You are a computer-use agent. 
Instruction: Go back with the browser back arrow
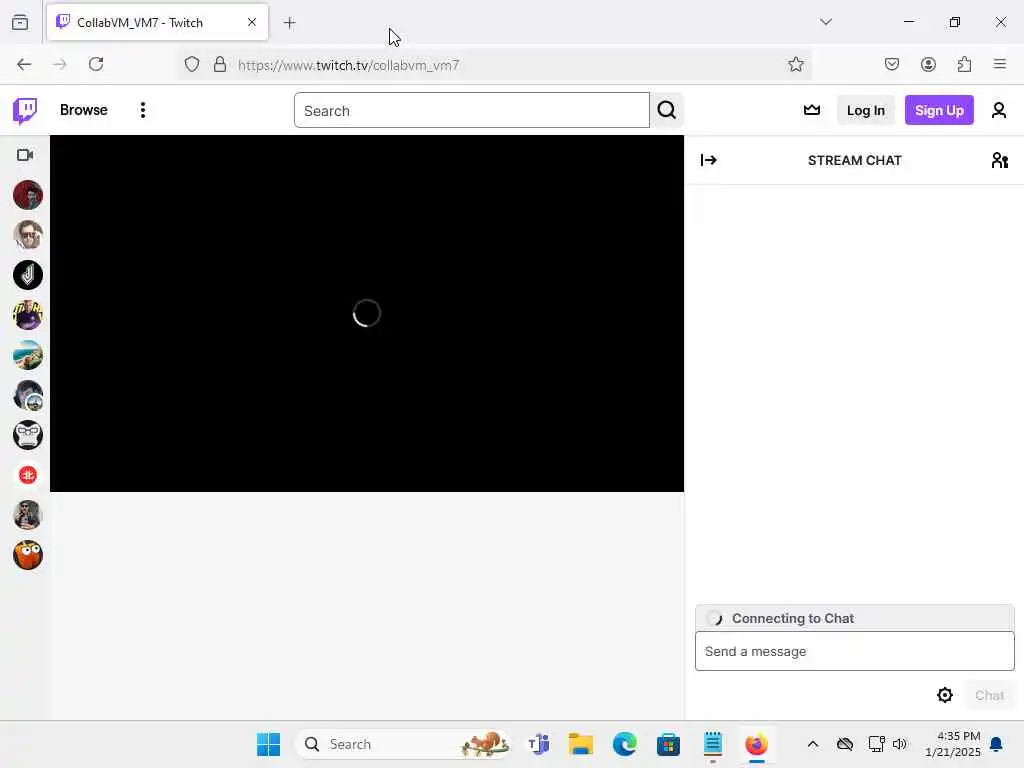pyautogui.click(x=24, y=64)
